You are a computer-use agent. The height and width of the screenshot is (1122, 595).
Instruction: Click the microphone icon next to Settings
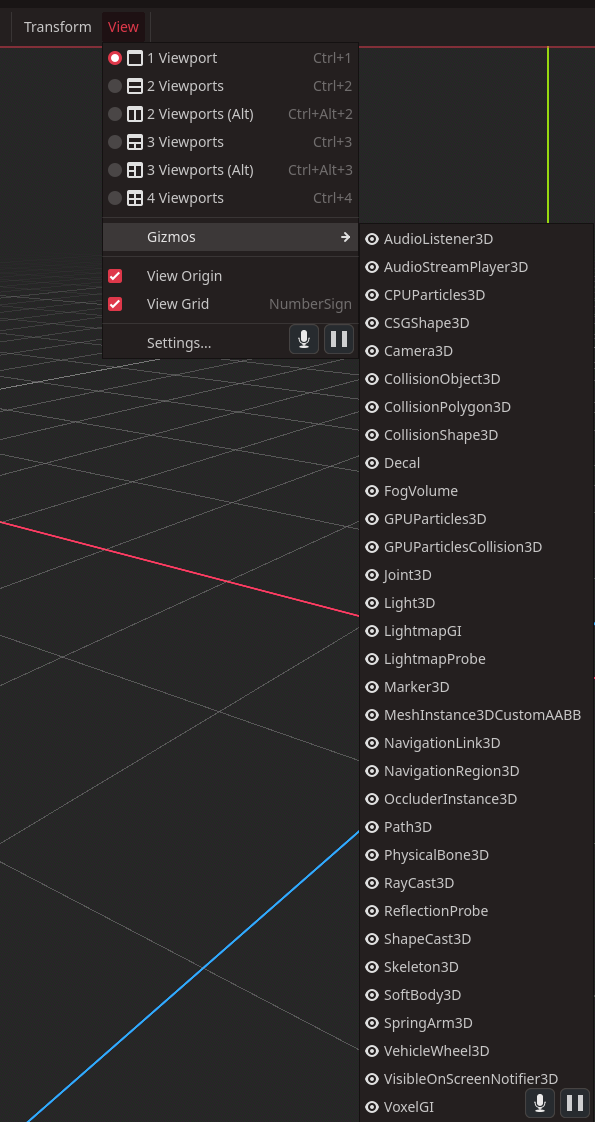304,339
